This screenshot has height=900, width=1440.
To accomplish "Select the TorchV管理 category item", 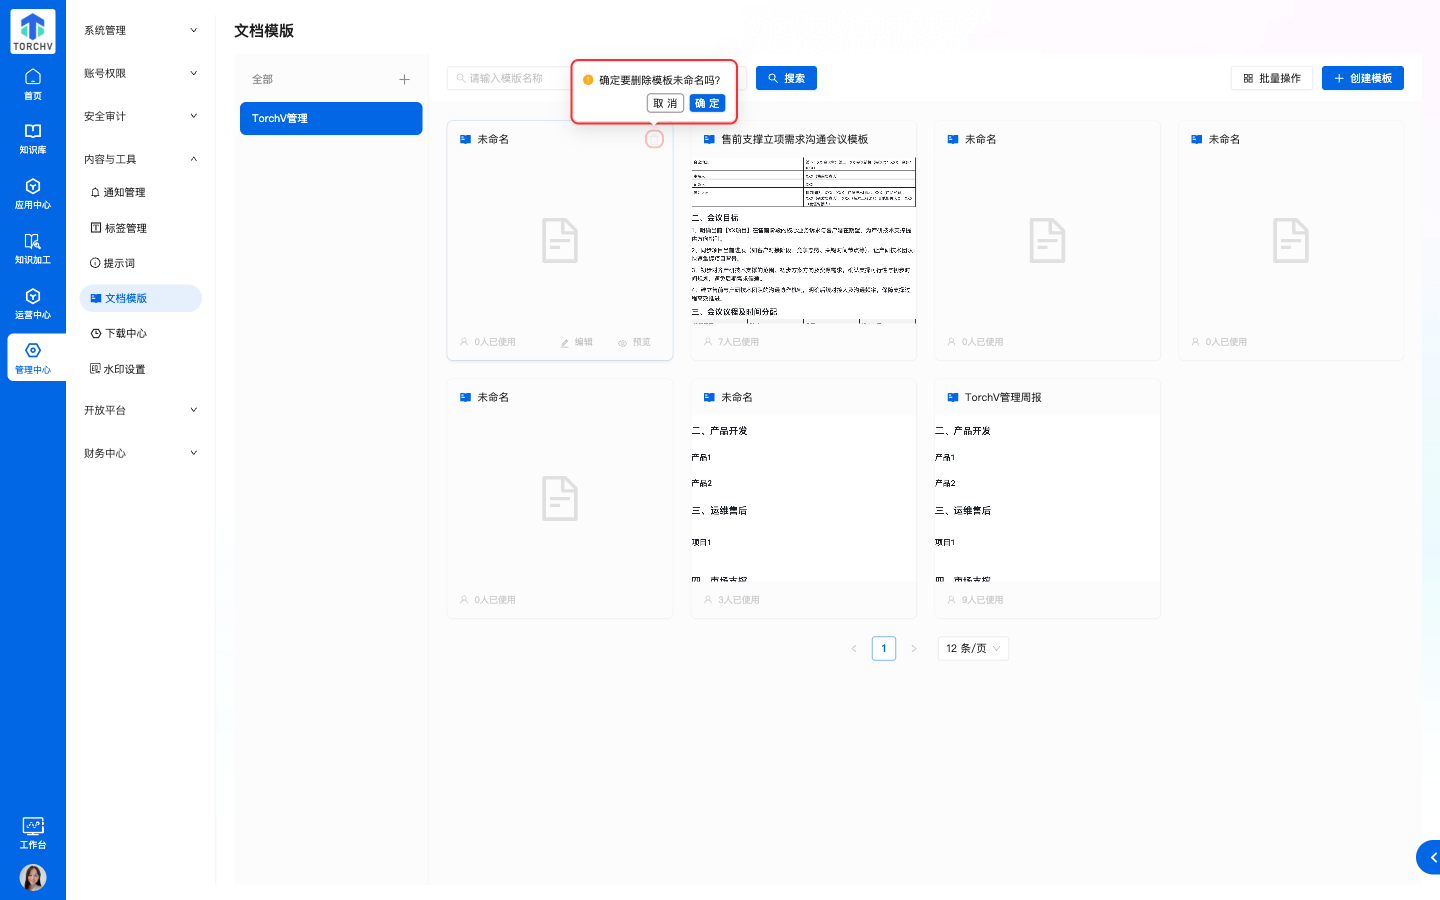I will (330, 118).
